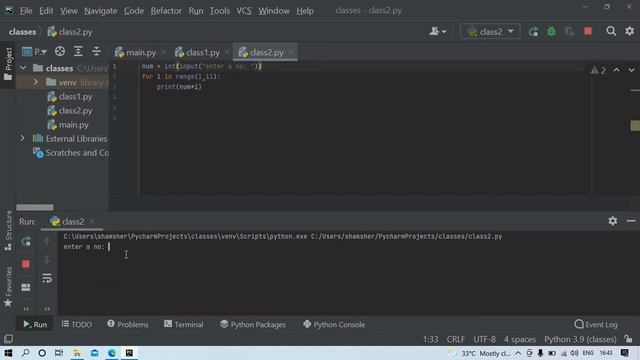Close the class2.py editor tab
The width and height of the screenshot is (640, 360).
click(291, 52)
